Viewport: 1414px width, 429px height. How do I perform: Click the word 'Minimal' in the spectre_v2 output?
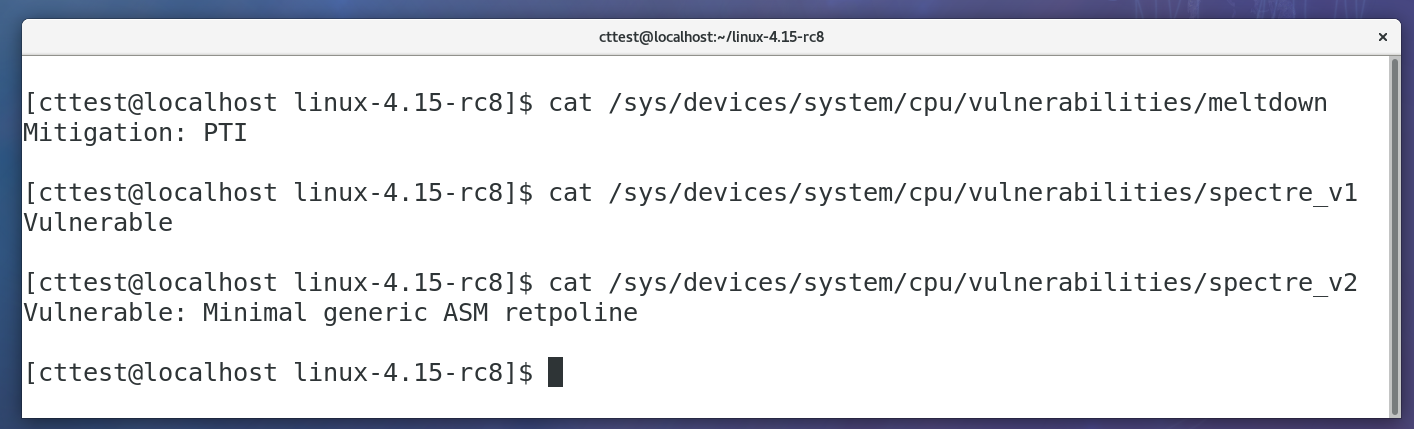coord(255,313)
